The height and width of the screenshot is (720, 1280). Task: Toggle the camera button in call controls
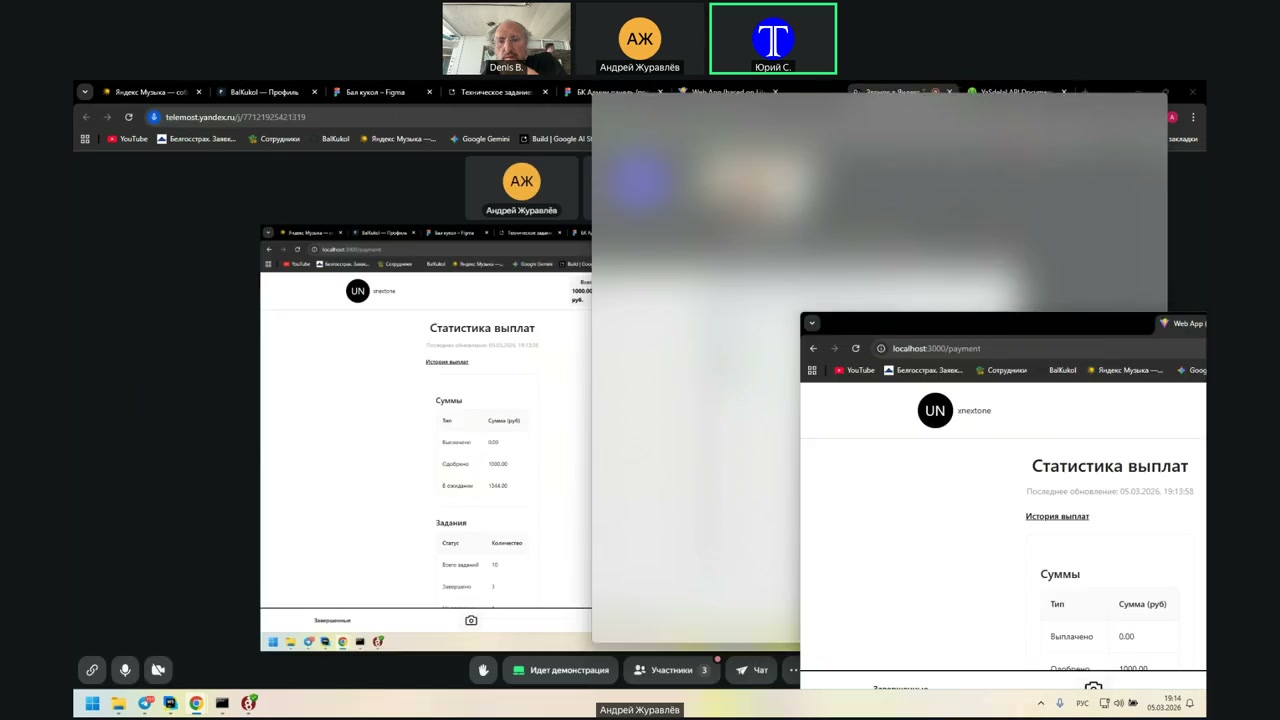pos(158,670)
